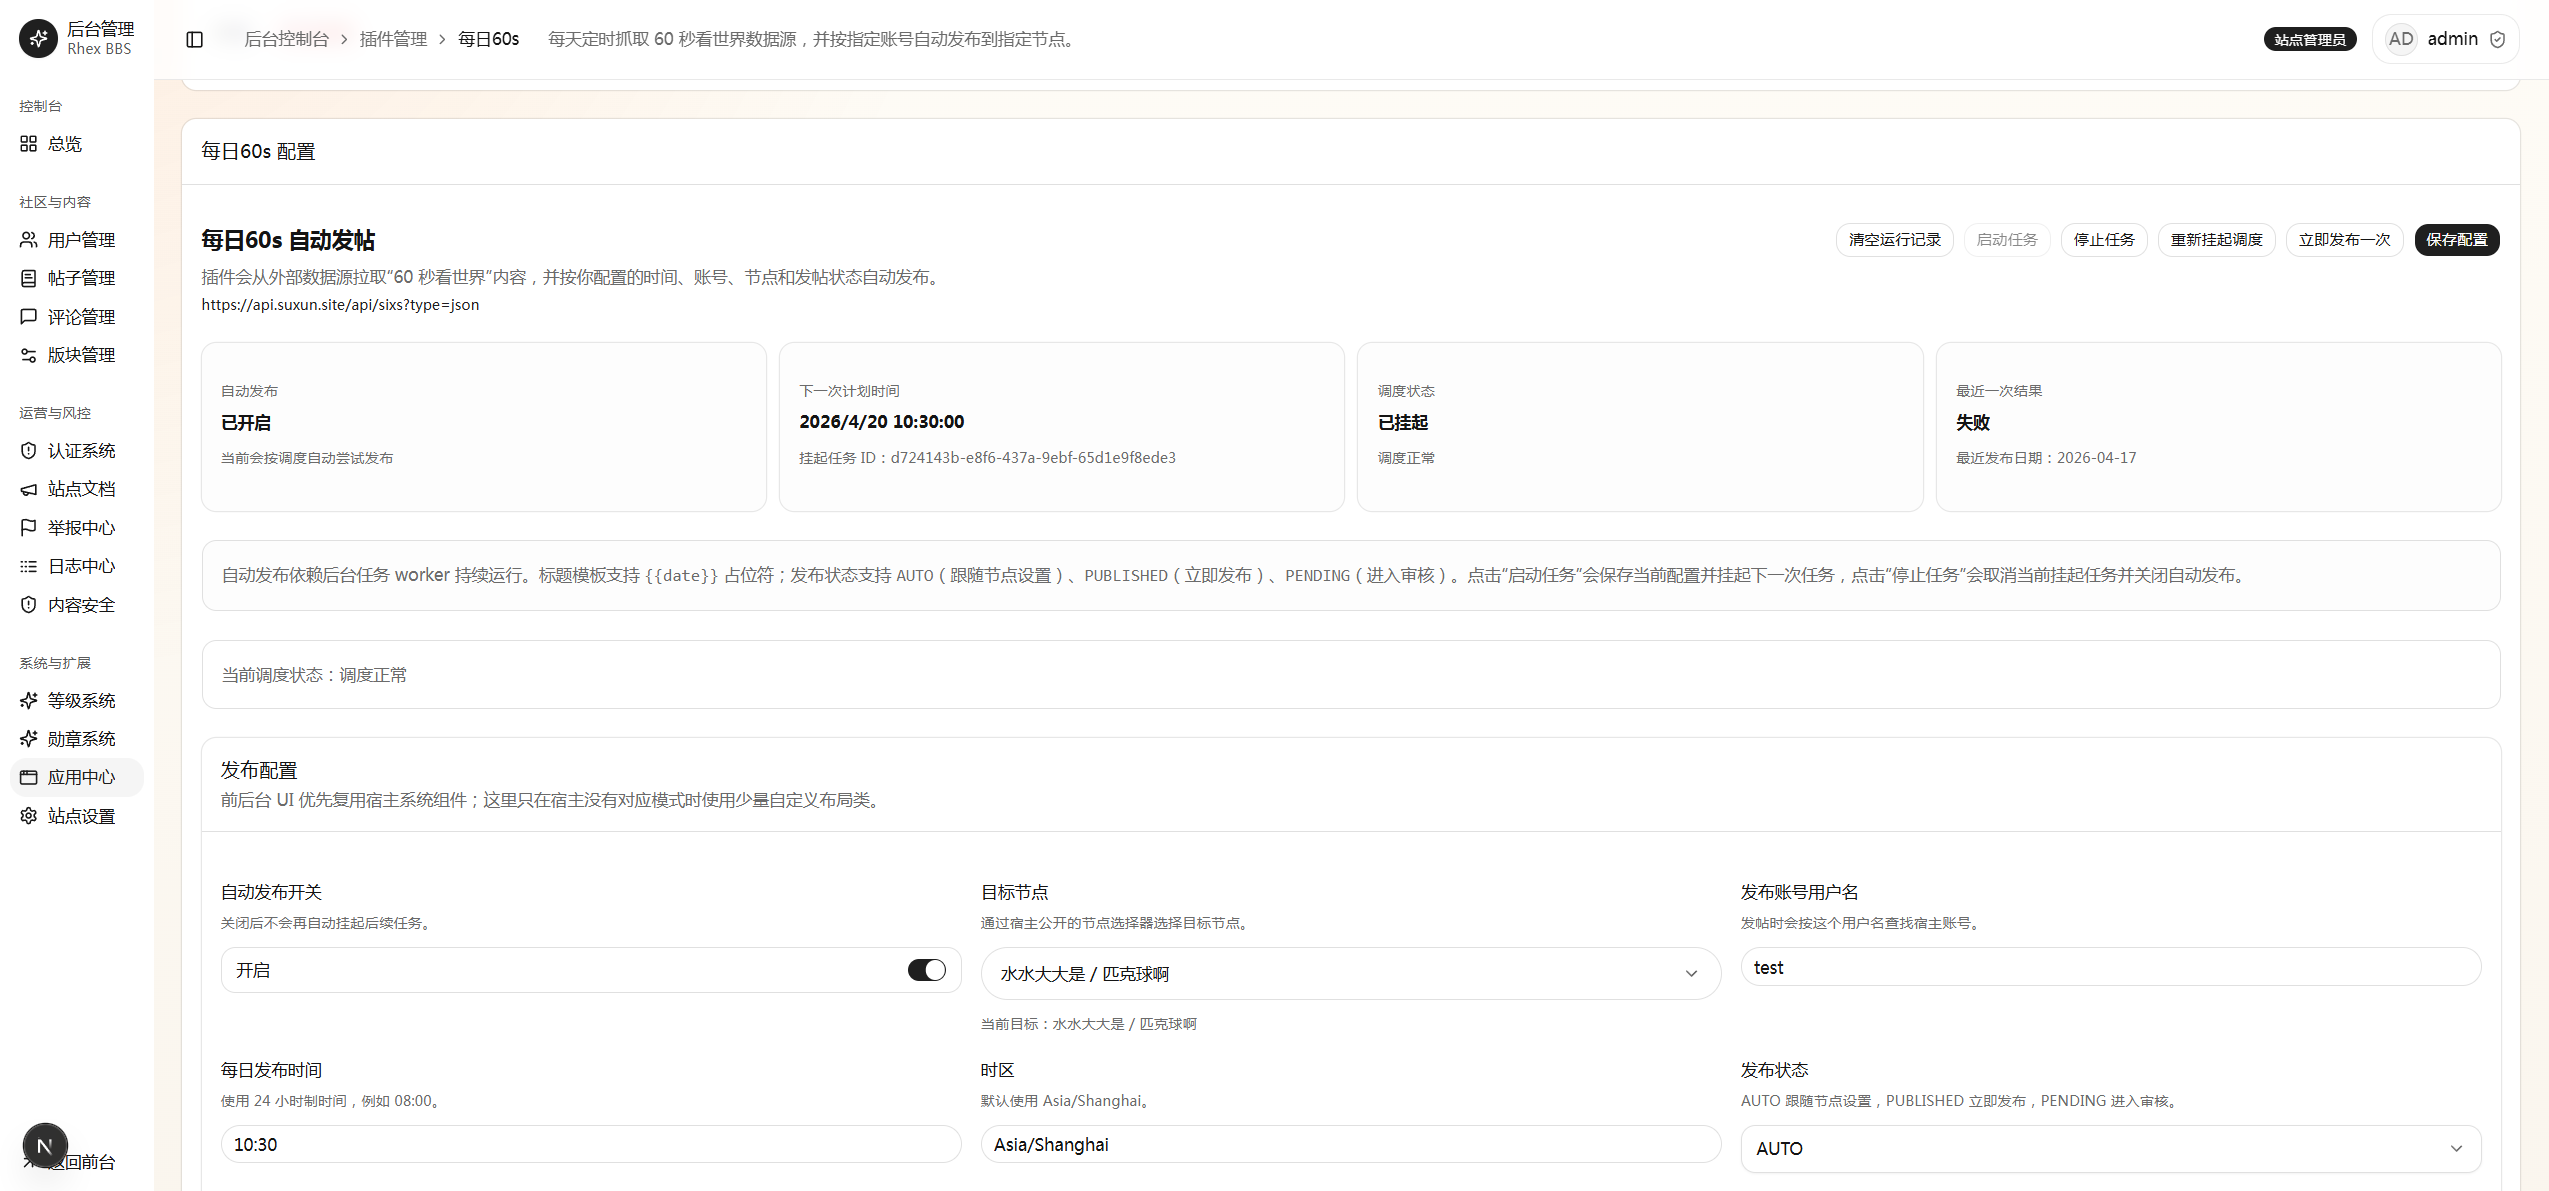Image resolution: width=2549 pixels, height=1191 pixels.
Task: Click the 每日发布时间 input field
Action: pyautogui.click(x=590, y=1144)
